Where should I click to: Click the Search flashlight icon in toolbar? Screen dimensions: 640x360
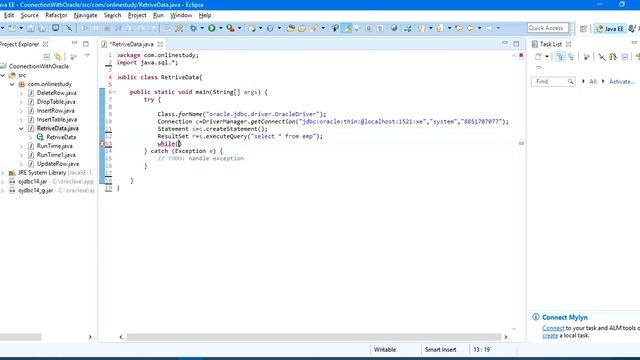click(x=314, y=28)
